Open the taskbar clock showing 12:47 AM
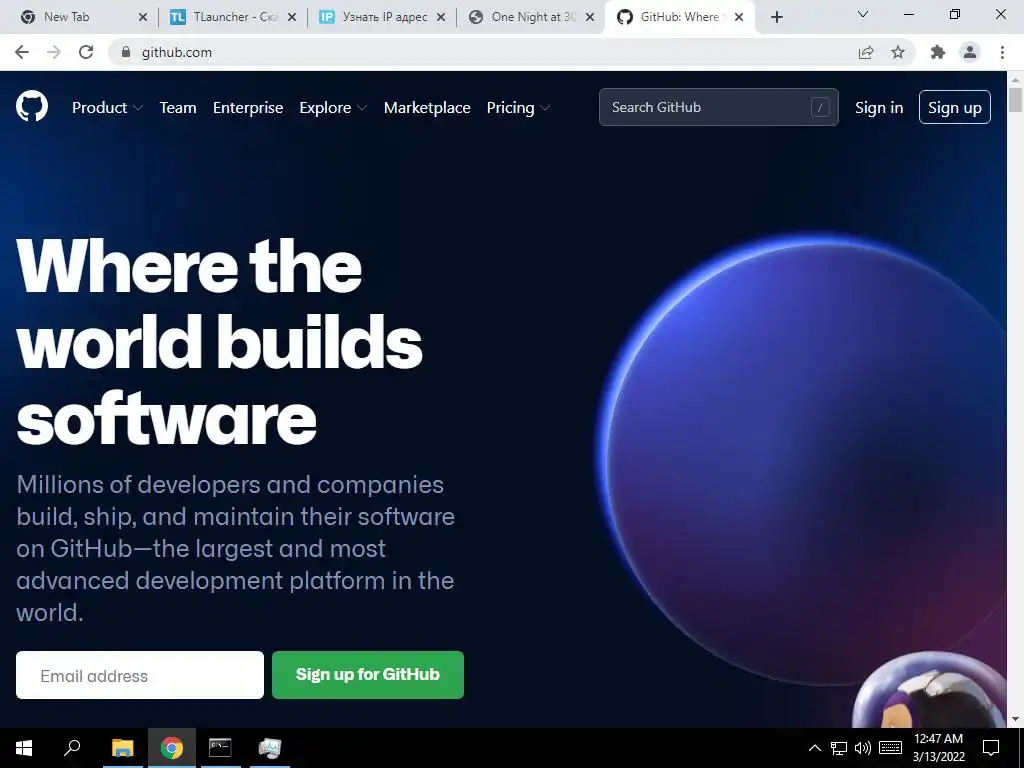This screenshot has width=1024, height=768. click(938, 748)
